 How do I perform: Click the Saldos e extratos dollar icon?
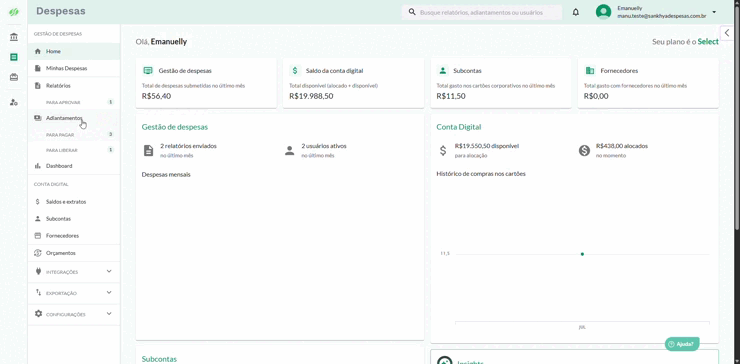click(x=38, y=202)
